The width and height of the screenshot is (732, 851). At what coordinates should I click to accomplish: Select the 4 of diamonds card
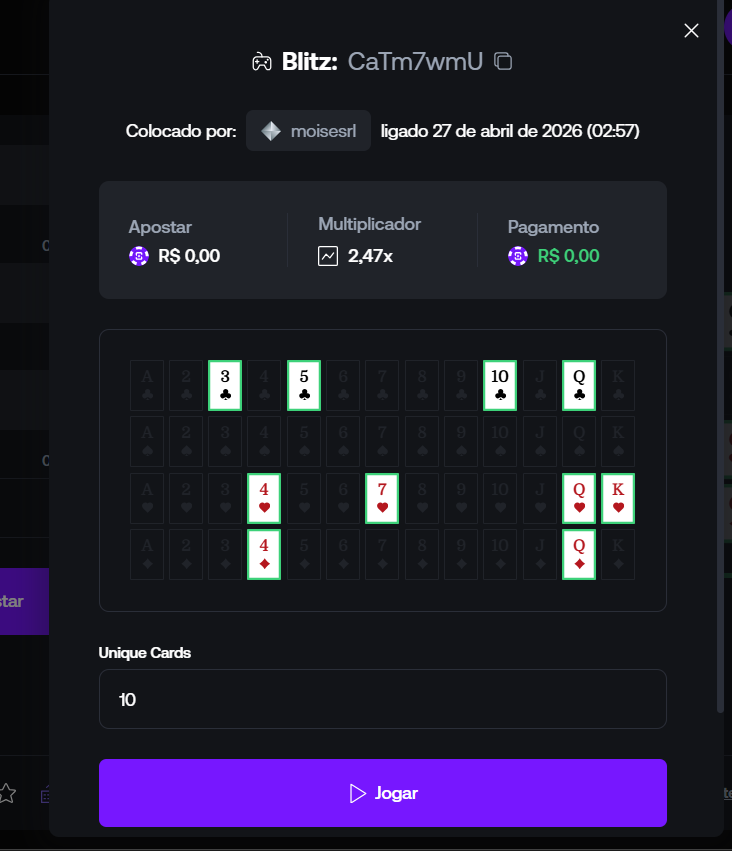click(x=264, y=555)
